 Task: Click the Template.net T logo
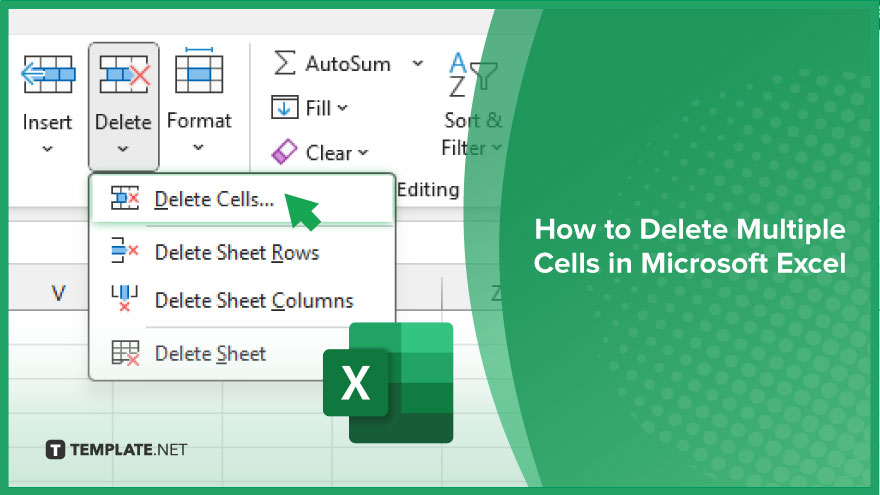click(x=55, y=450)
